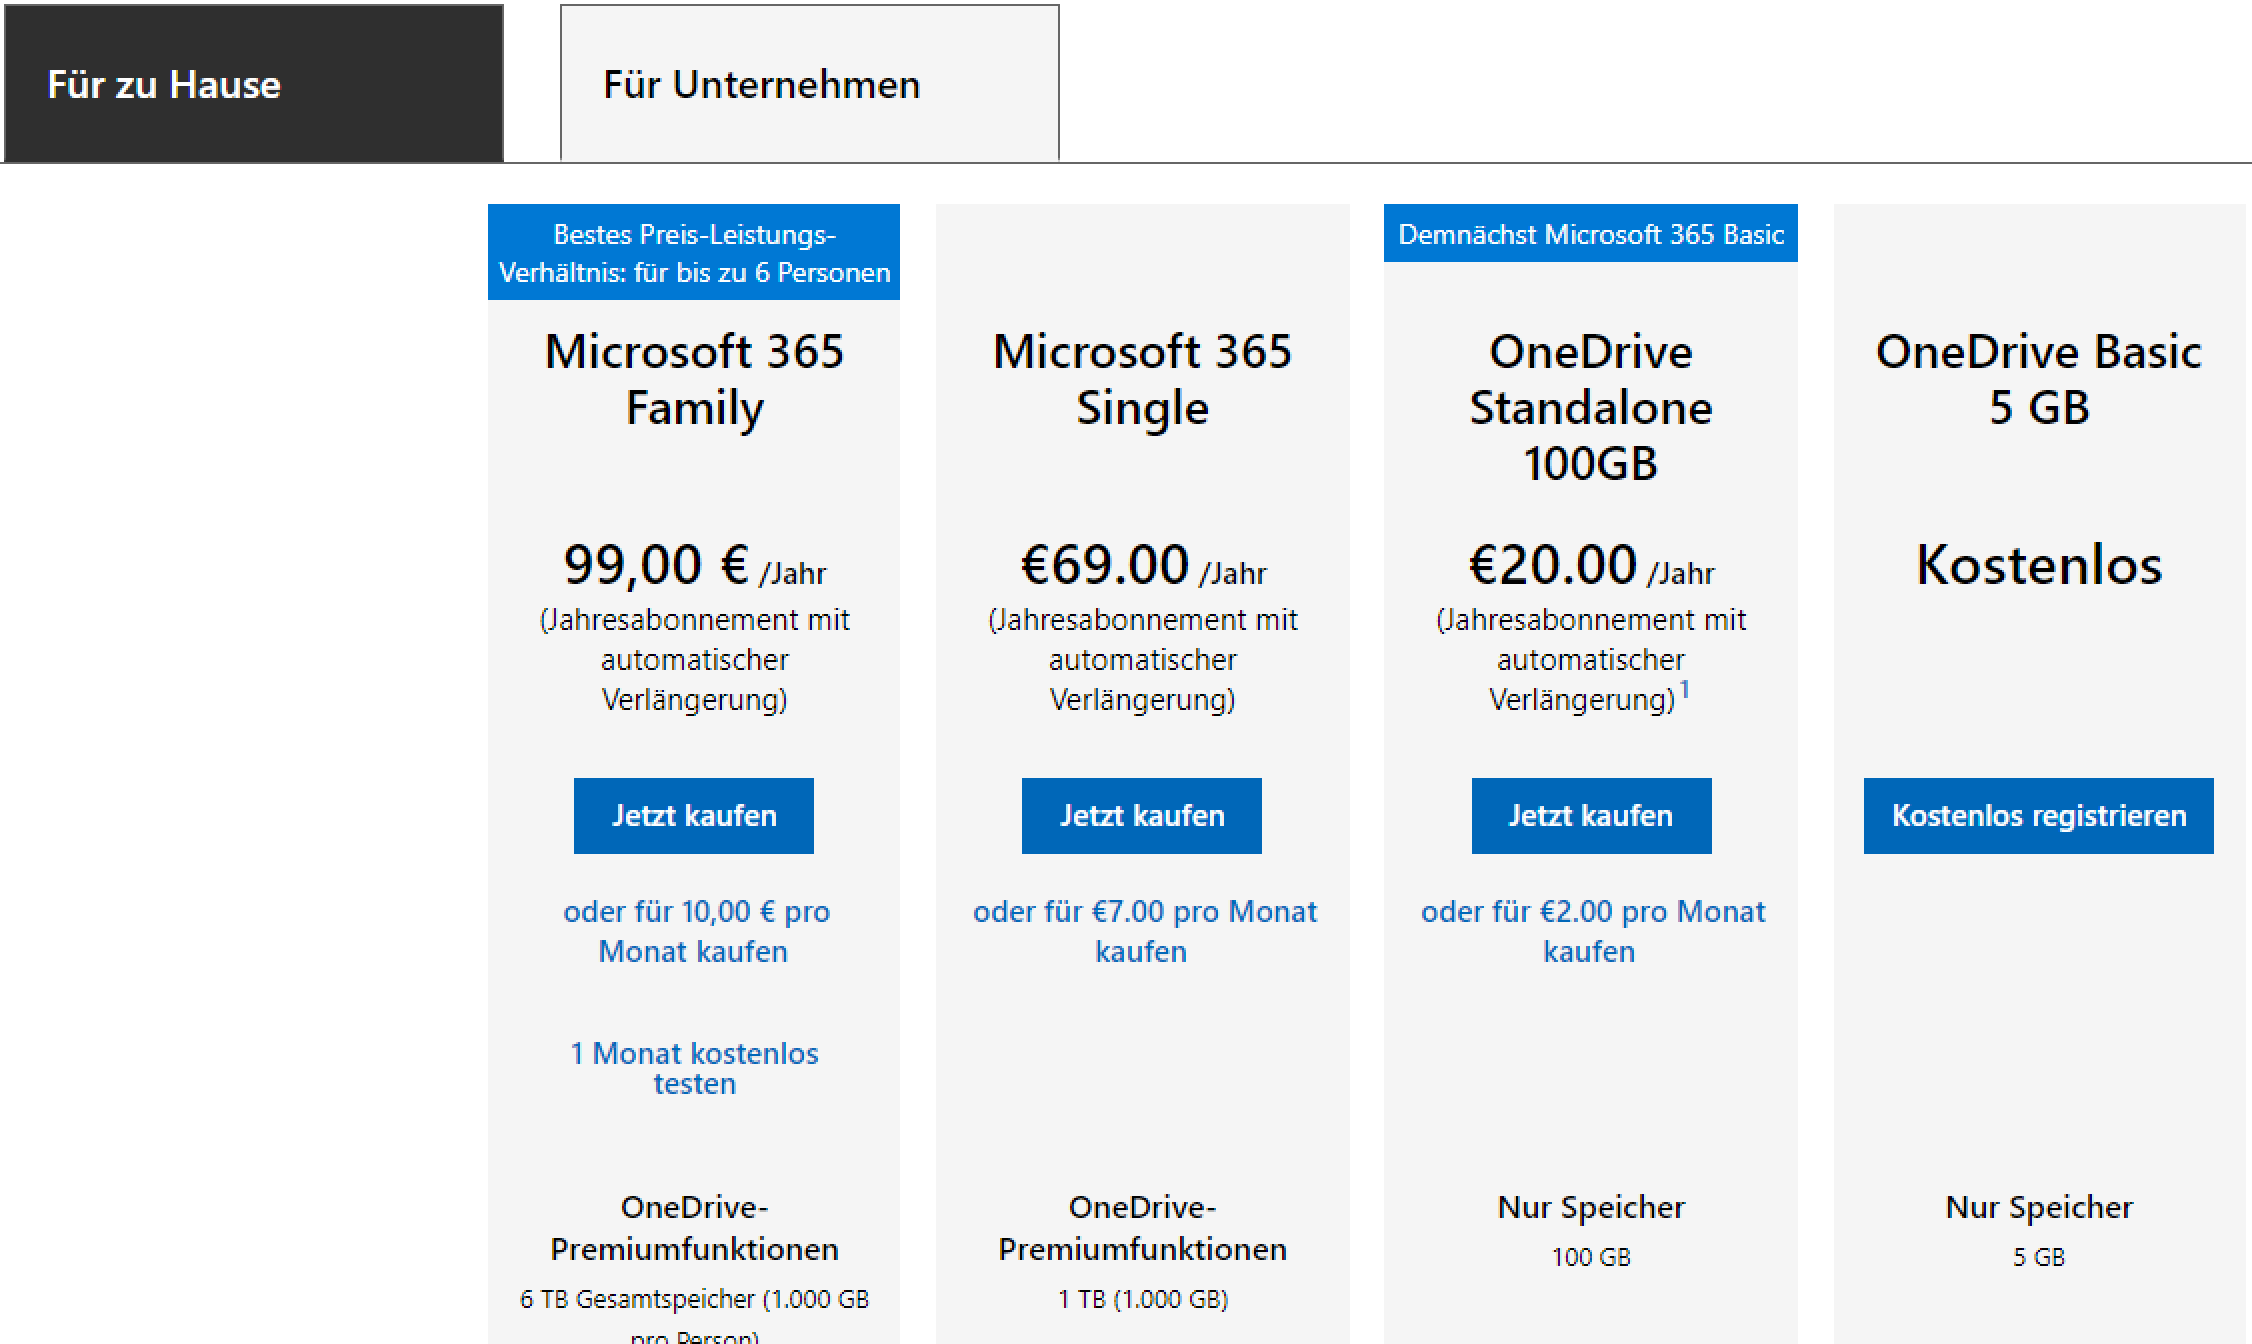Click the Microsoft 365 Family plan heading
Screen dimensions: 2252x1344
click(x=694, y=380)
